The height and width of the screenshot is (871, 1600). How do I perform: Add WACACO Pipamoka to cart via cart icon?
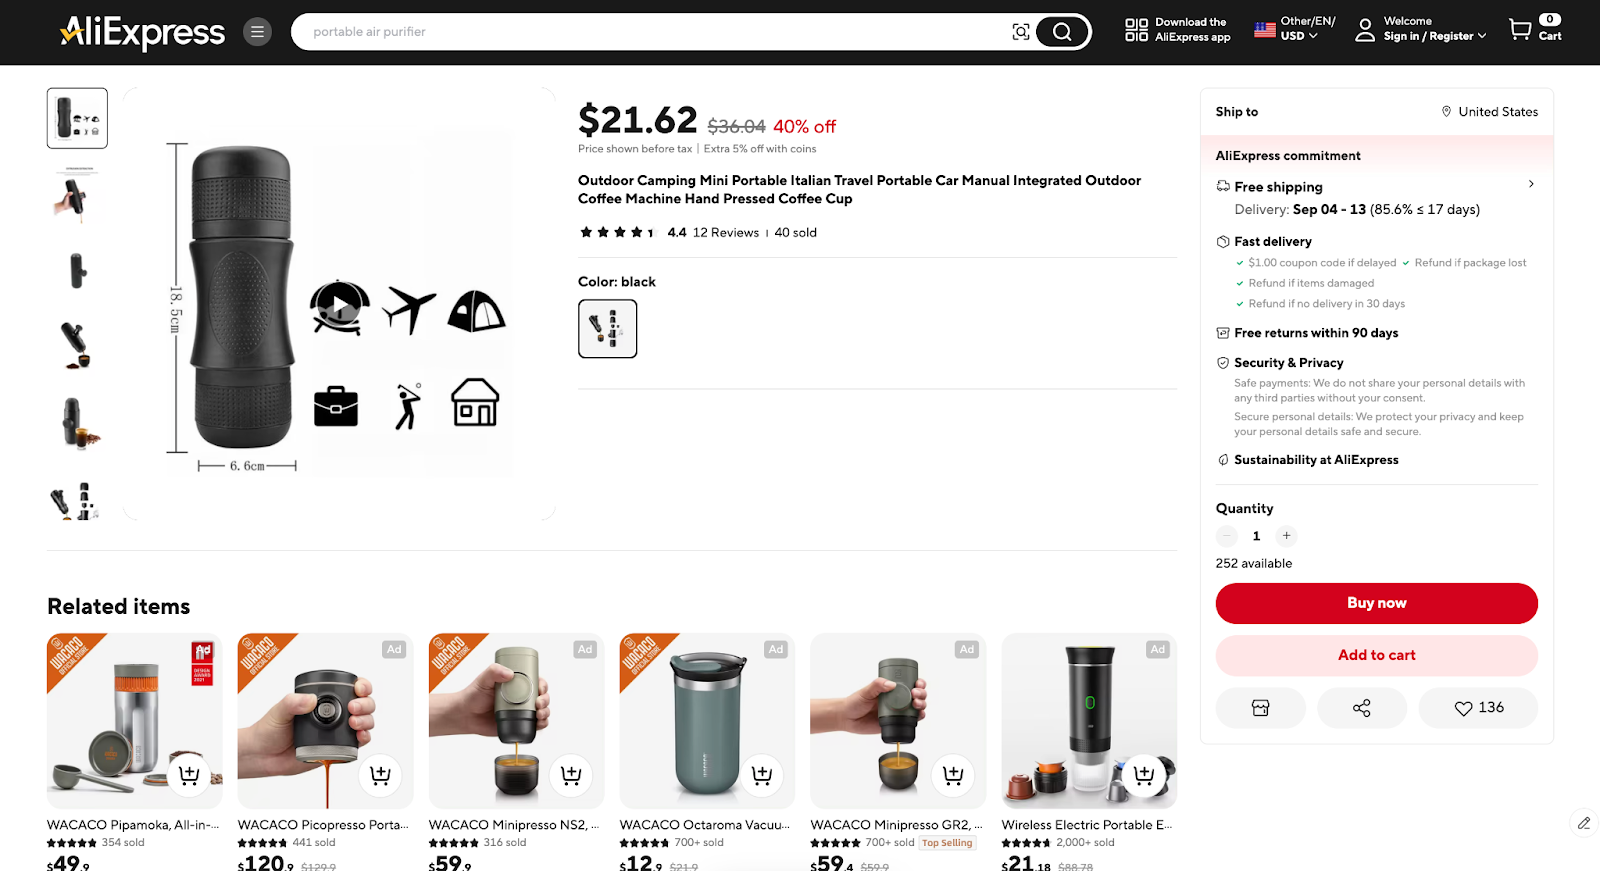point(189,775)
